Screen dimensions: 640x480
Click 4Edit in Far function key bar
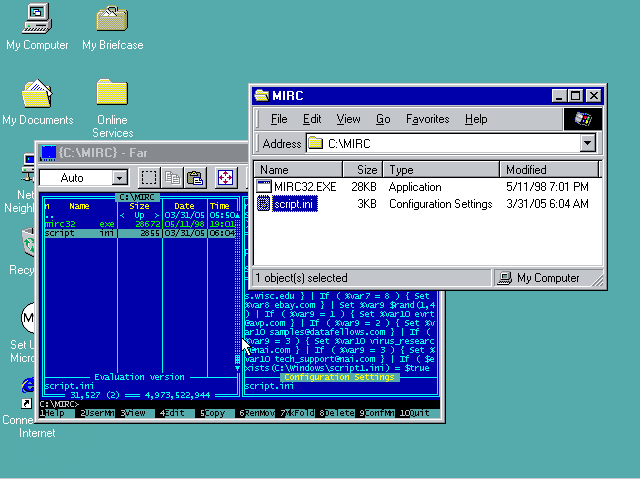(x=177, y=413)
